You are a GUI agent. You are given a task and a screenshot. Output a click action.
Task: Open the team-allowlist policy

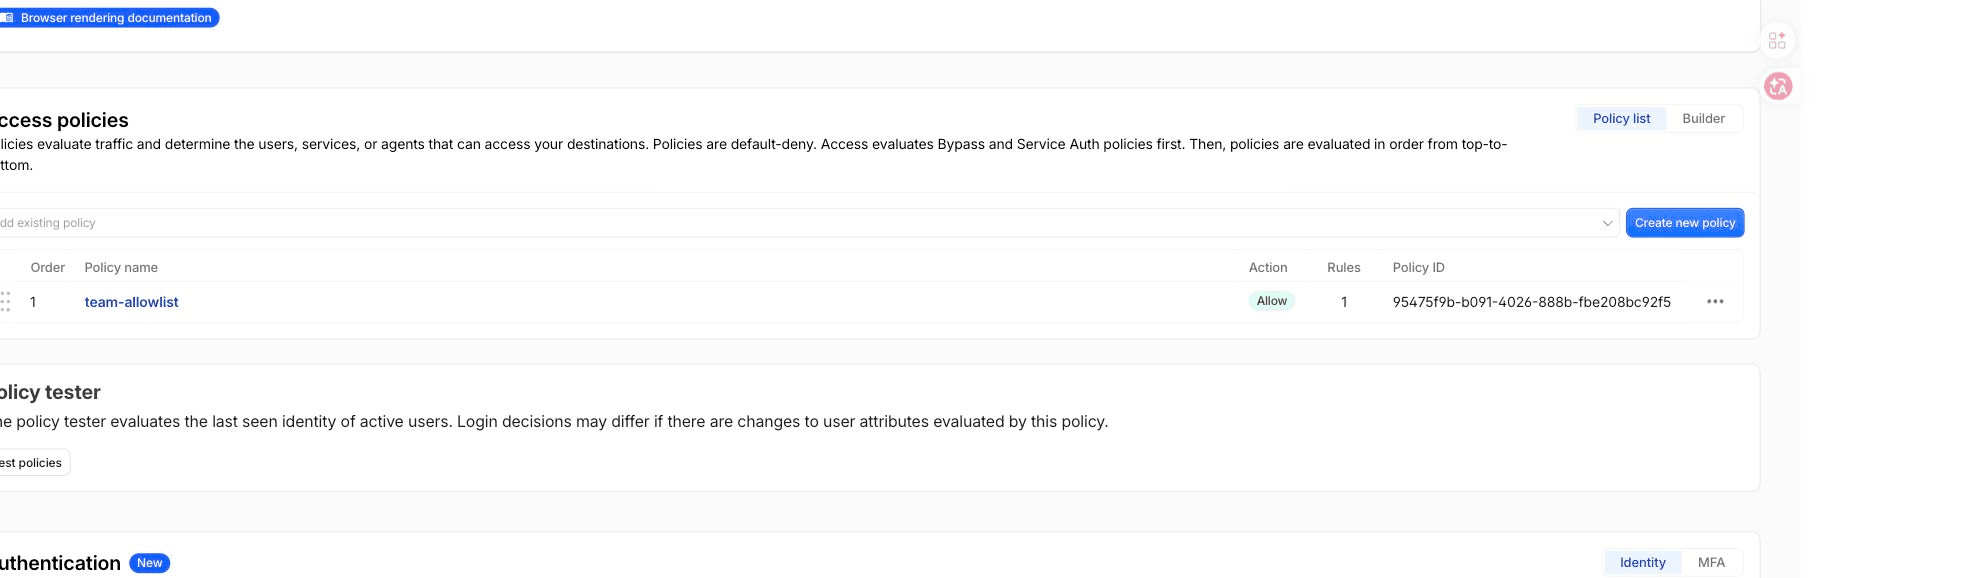(x=131, y=302)
